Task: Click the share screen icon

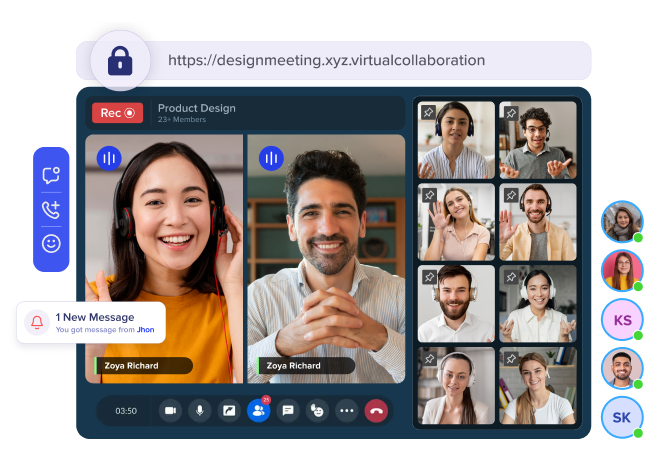Action: tap(229, 410)
